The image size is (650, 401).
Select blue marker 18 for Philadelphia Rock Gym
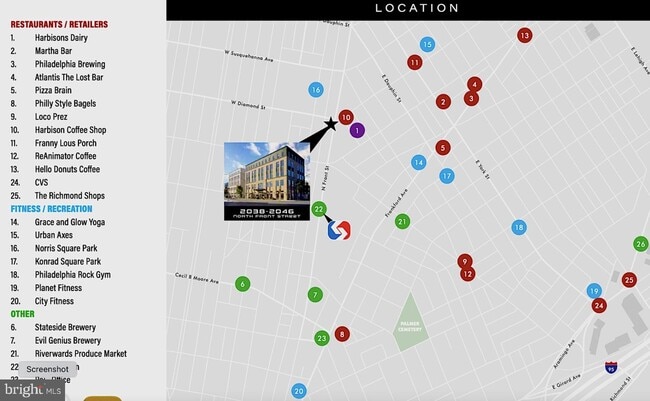pyautogui.click(x=518, y=227)
